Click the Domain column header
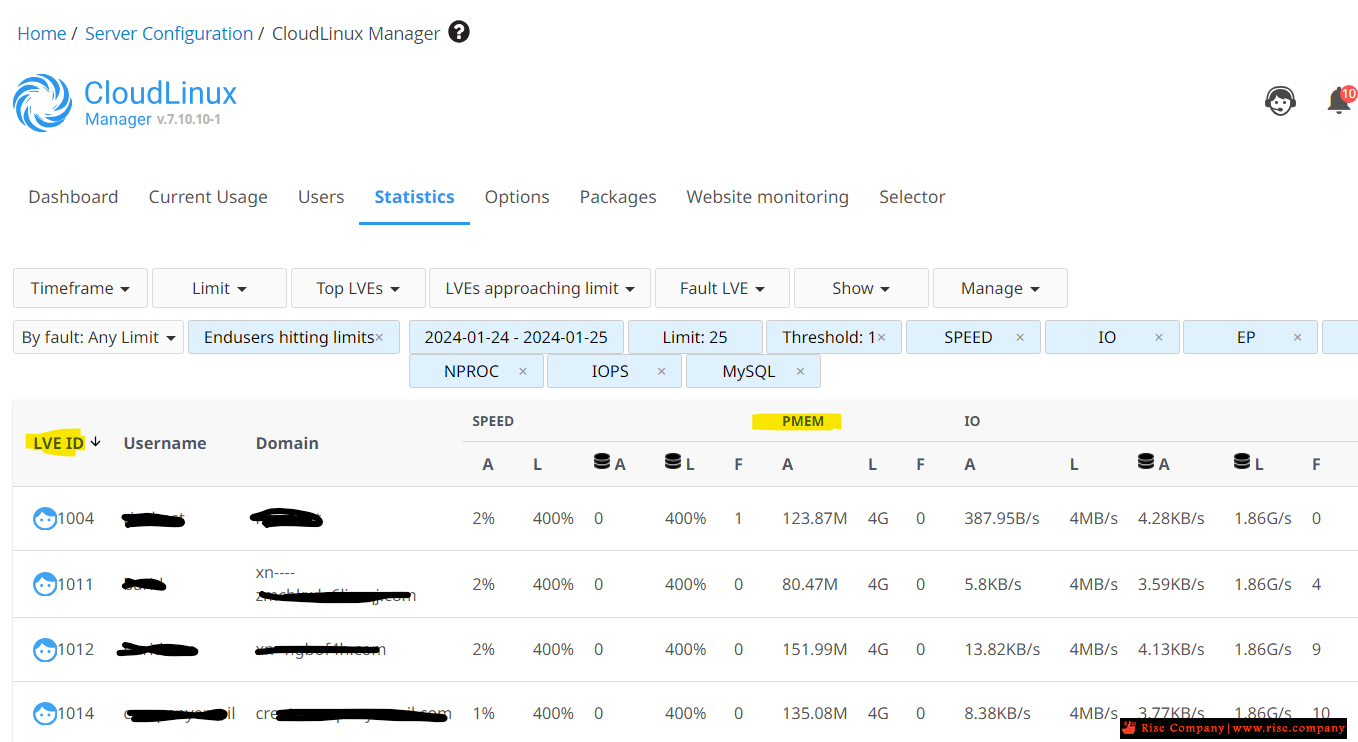The height and width of the screenshot is (742, 1358). click(287, 443)
